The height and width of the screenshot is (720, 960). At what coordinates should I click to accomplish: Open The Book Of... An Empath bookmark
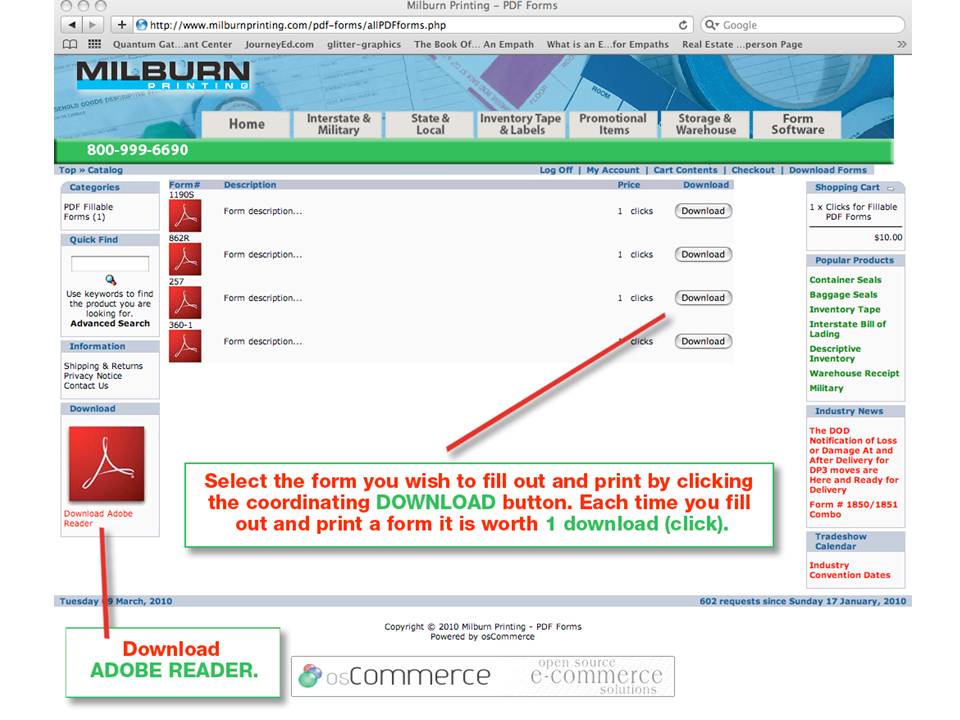click(x=474, y=44)
